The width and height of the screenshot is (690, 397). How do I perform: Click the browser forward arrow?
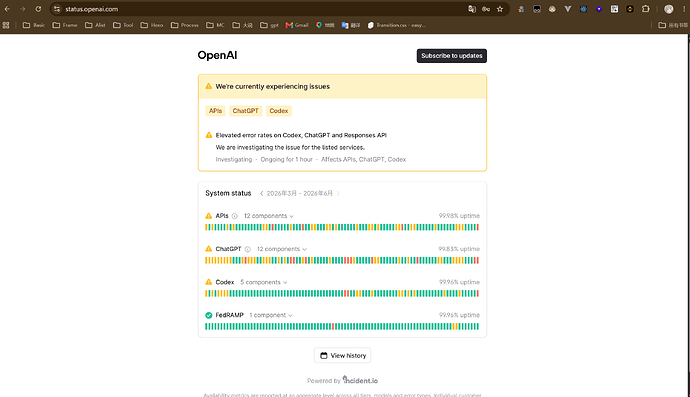pos(22,9)
